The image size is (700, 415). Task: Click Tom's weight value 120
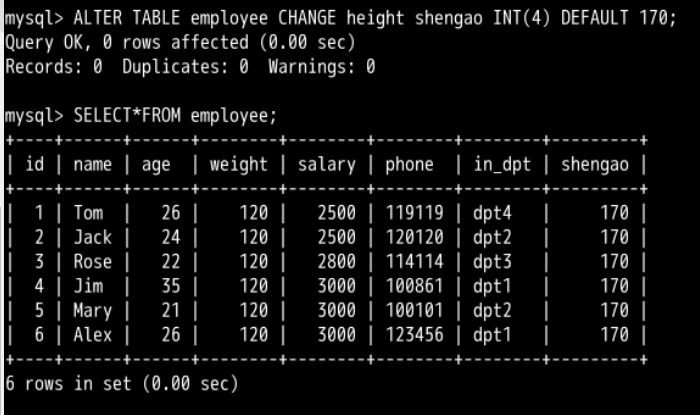coord(254,213)
